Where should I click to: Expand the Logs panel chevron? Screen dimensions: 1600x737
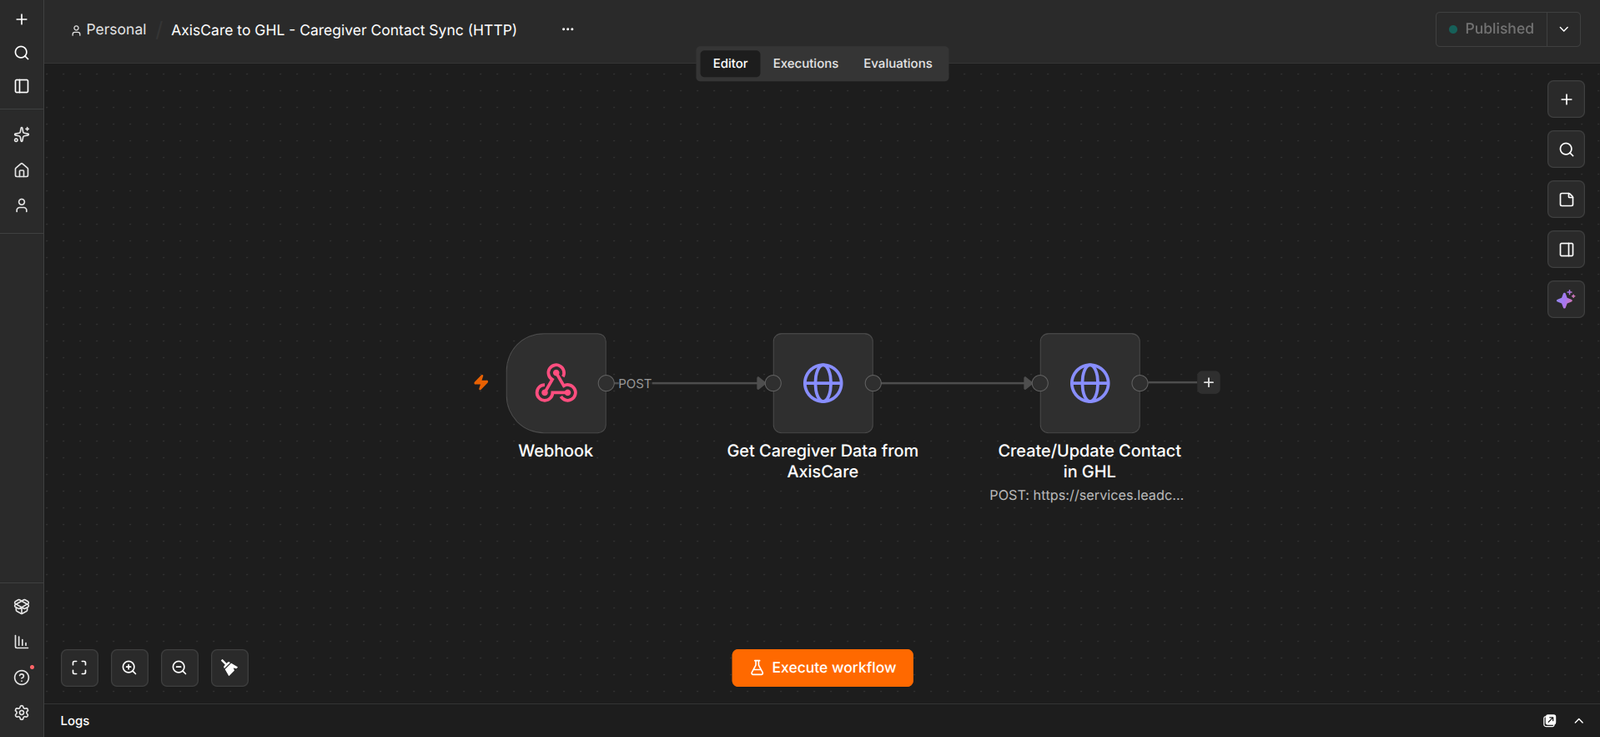point(1579,721)
